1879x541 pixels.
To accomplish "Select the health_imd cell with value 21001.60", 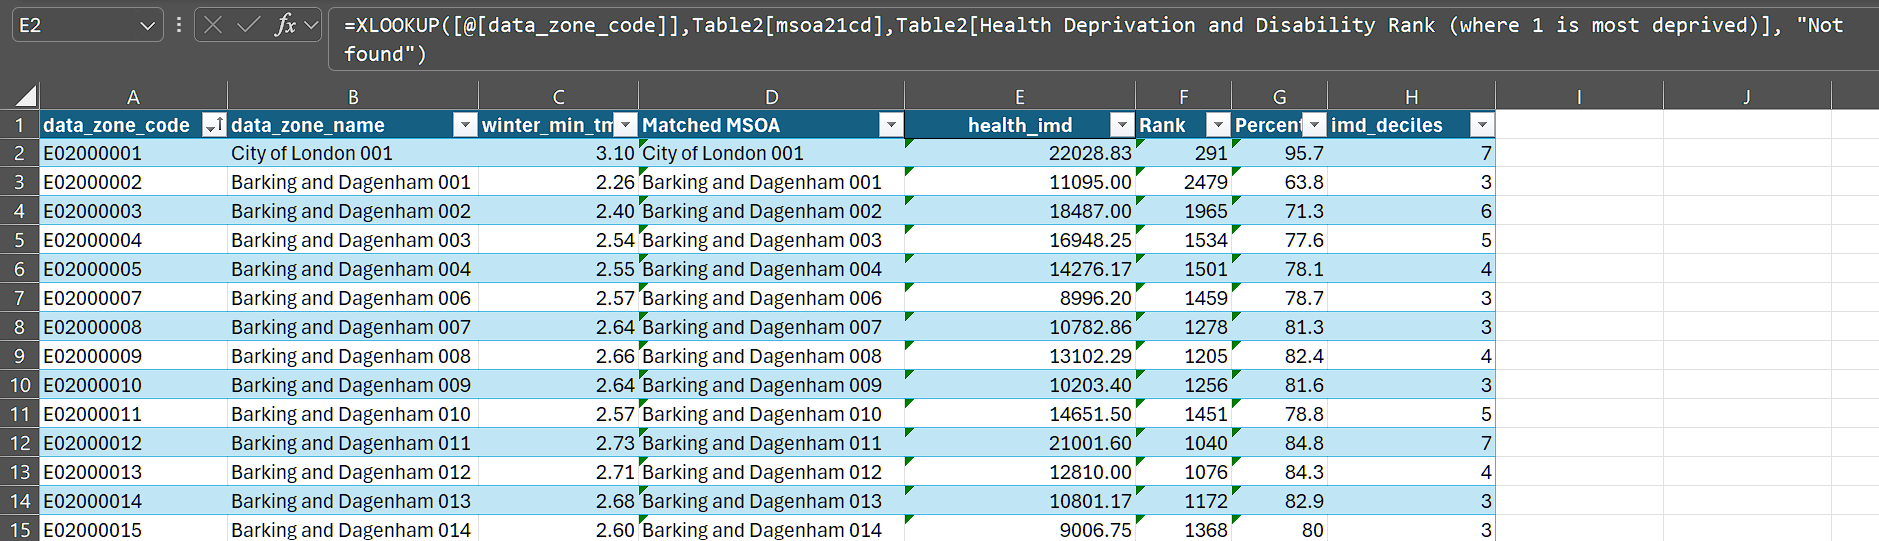I will [1020, 443].
